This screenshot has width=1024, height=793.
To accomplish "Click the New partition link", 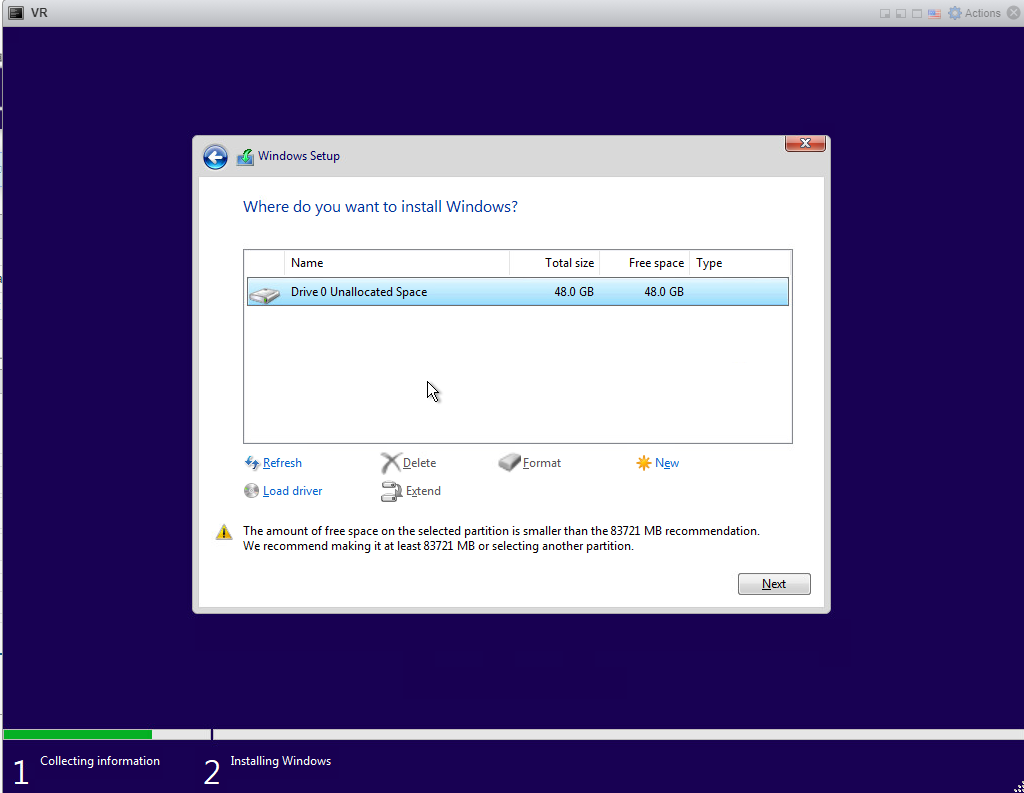I will (x=667, y=463).
